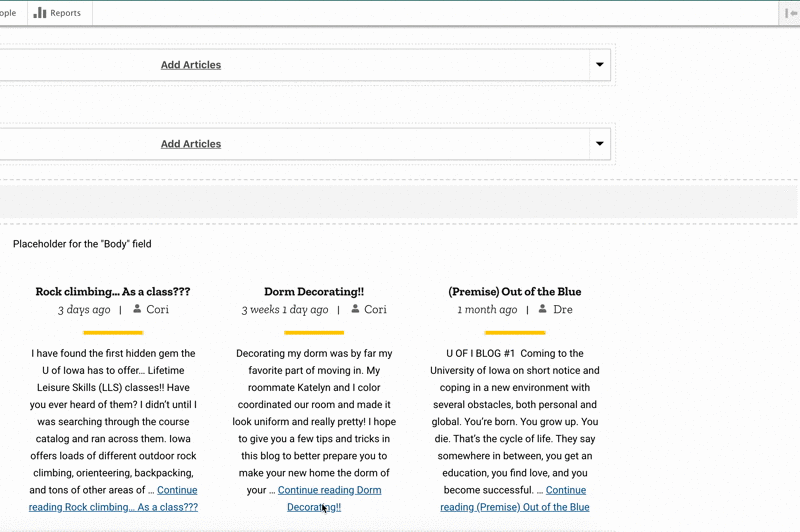Click the author name Dre
This screenshot has height=532, width=800.
[563, 309]
